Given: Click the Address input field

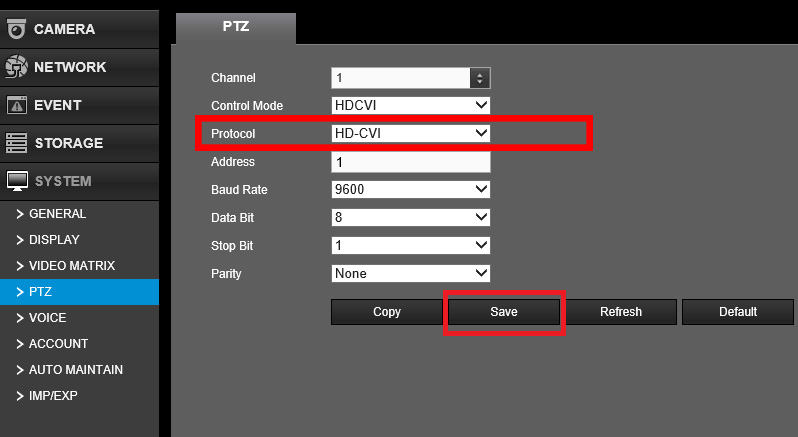Looking at the screenshot, I should pos(410,162).
